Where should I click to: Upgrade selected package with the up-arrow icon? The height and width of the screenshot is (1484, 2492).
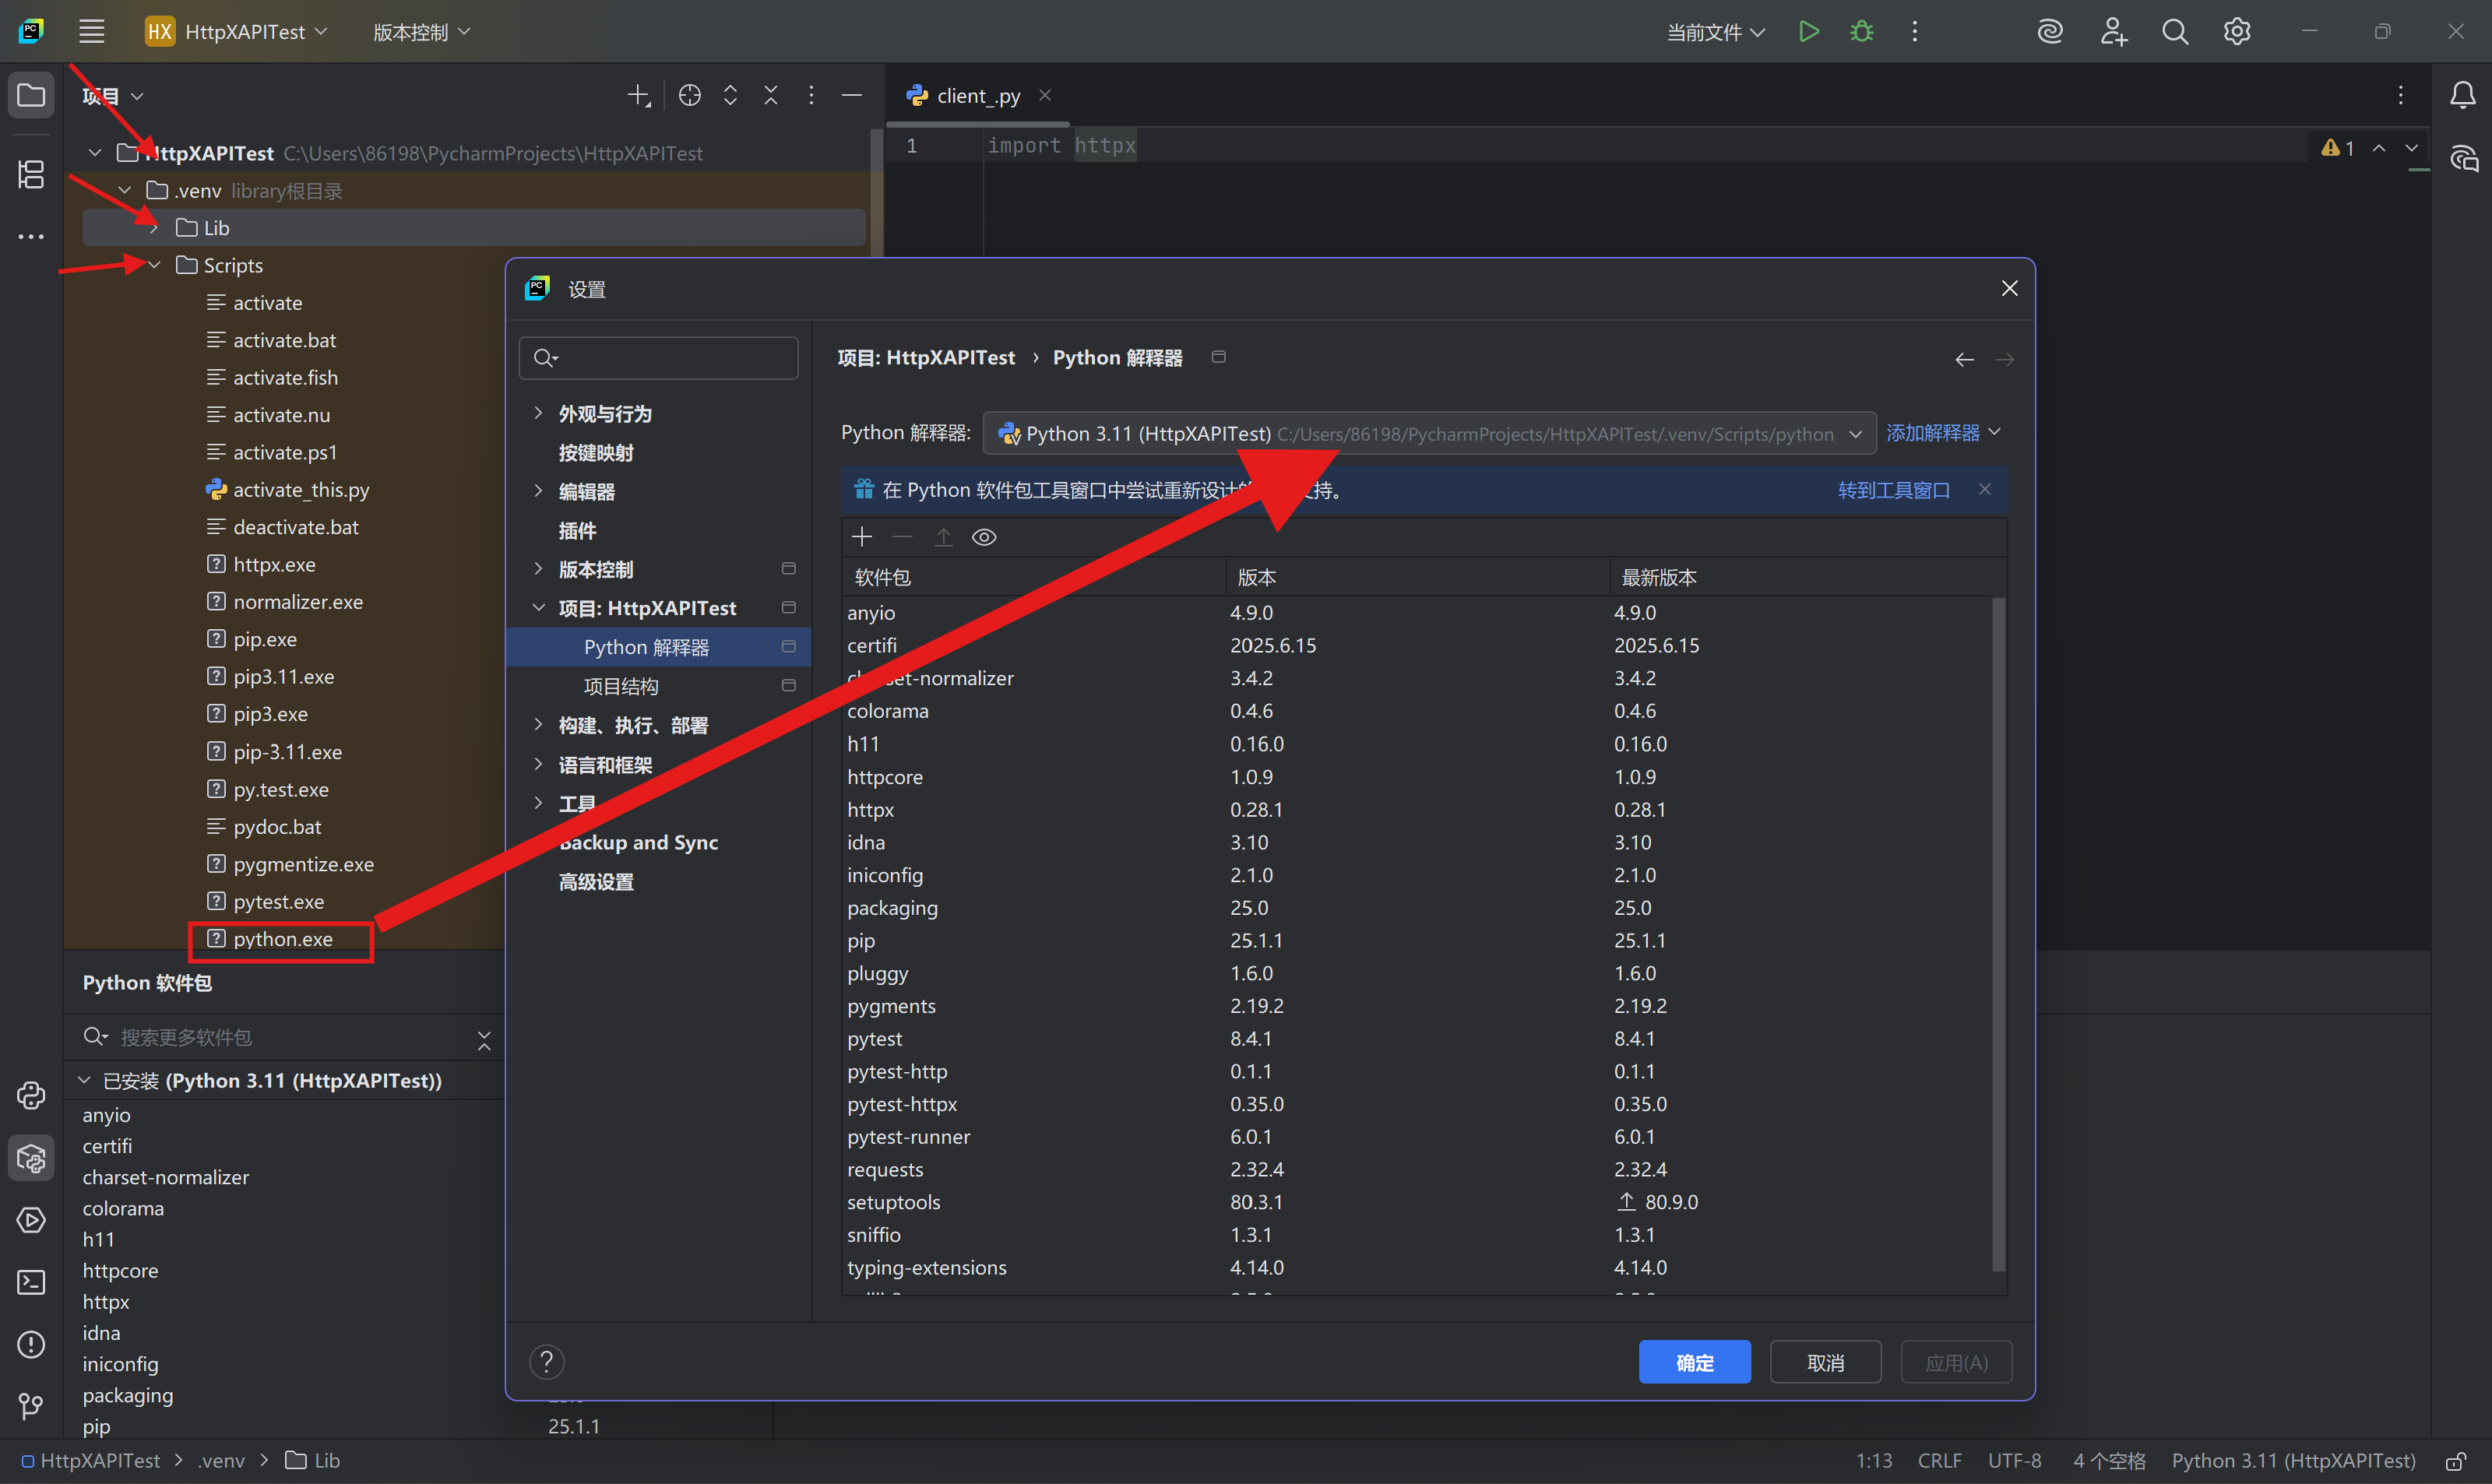(943, 536)
